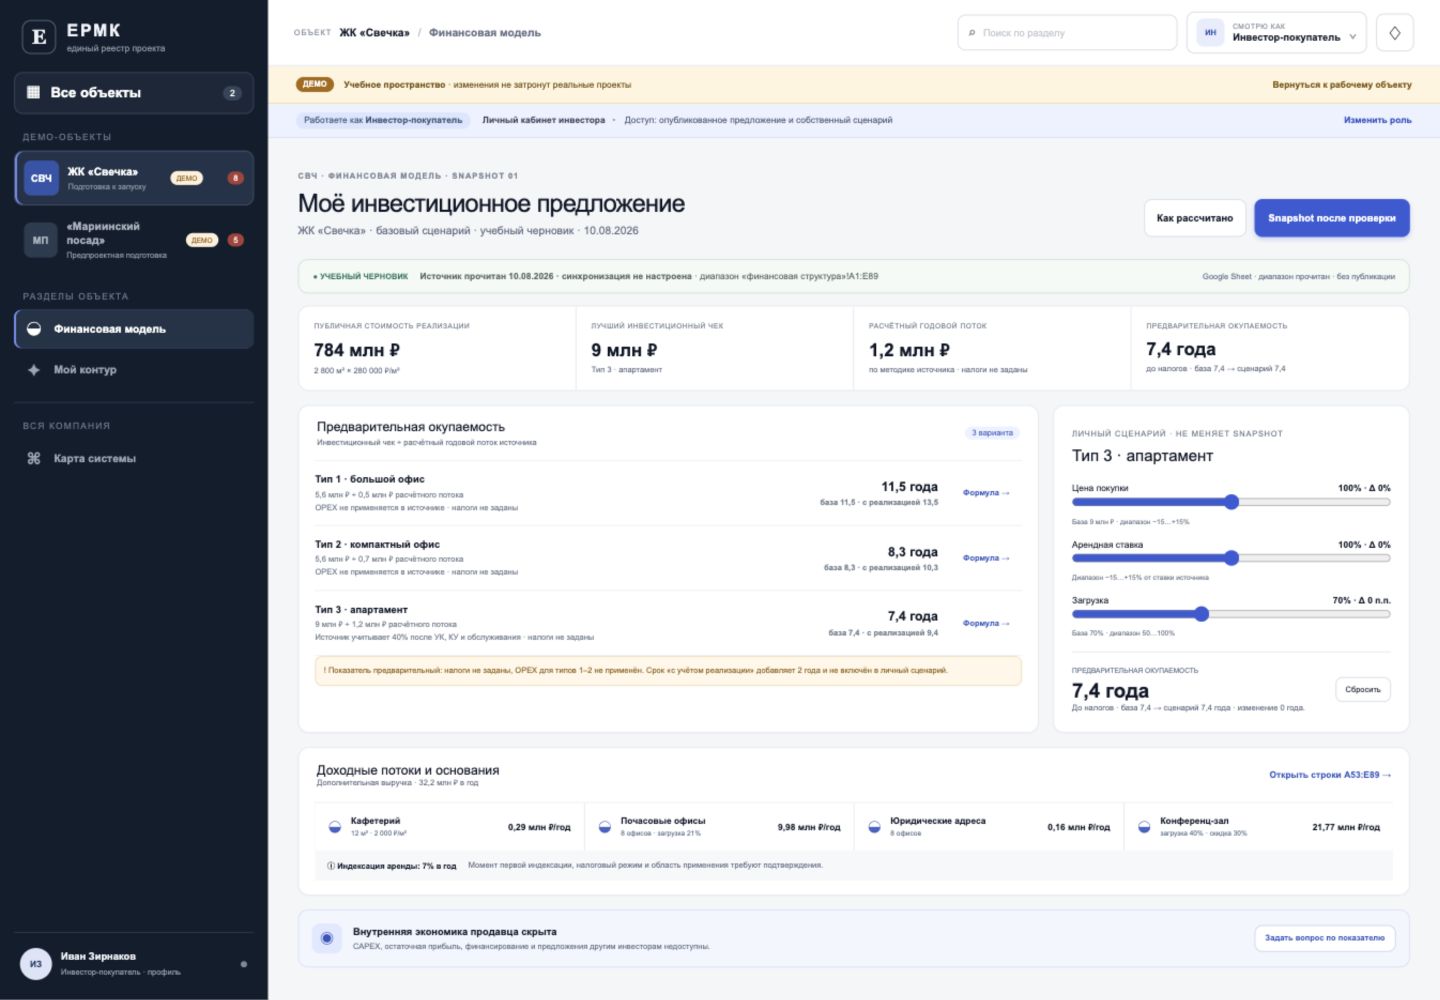Viewport: 1440px width, 1000px height.
Task: Click the Изменить роль link
Action: 1378,120
